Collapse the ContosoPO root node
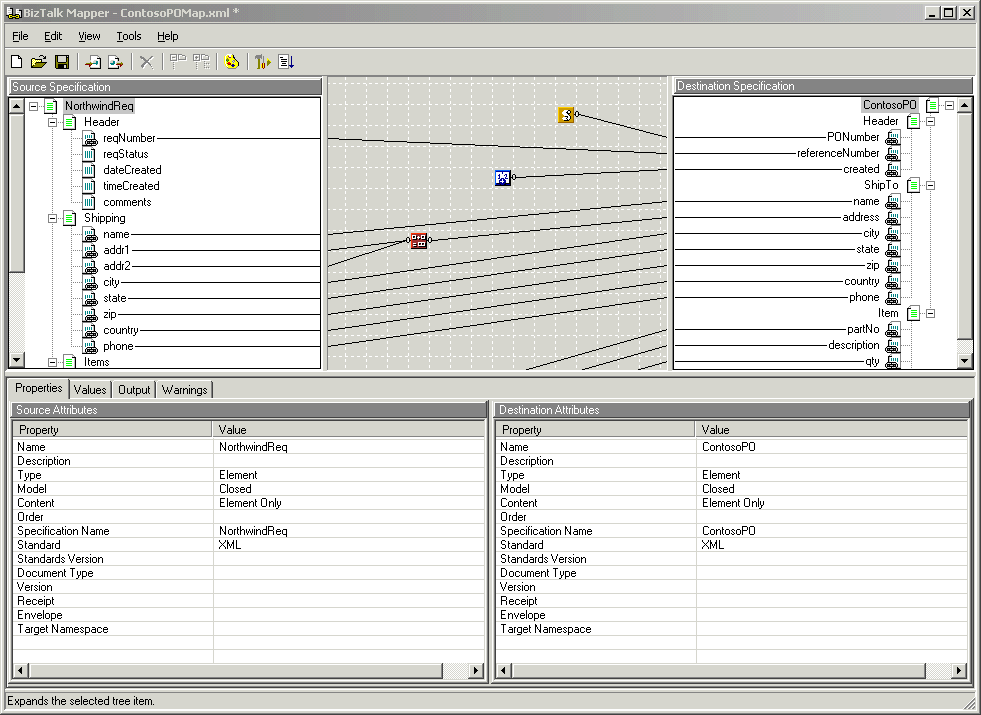The image size is (981, 715). pyautogui.click(x=949, y=105)
